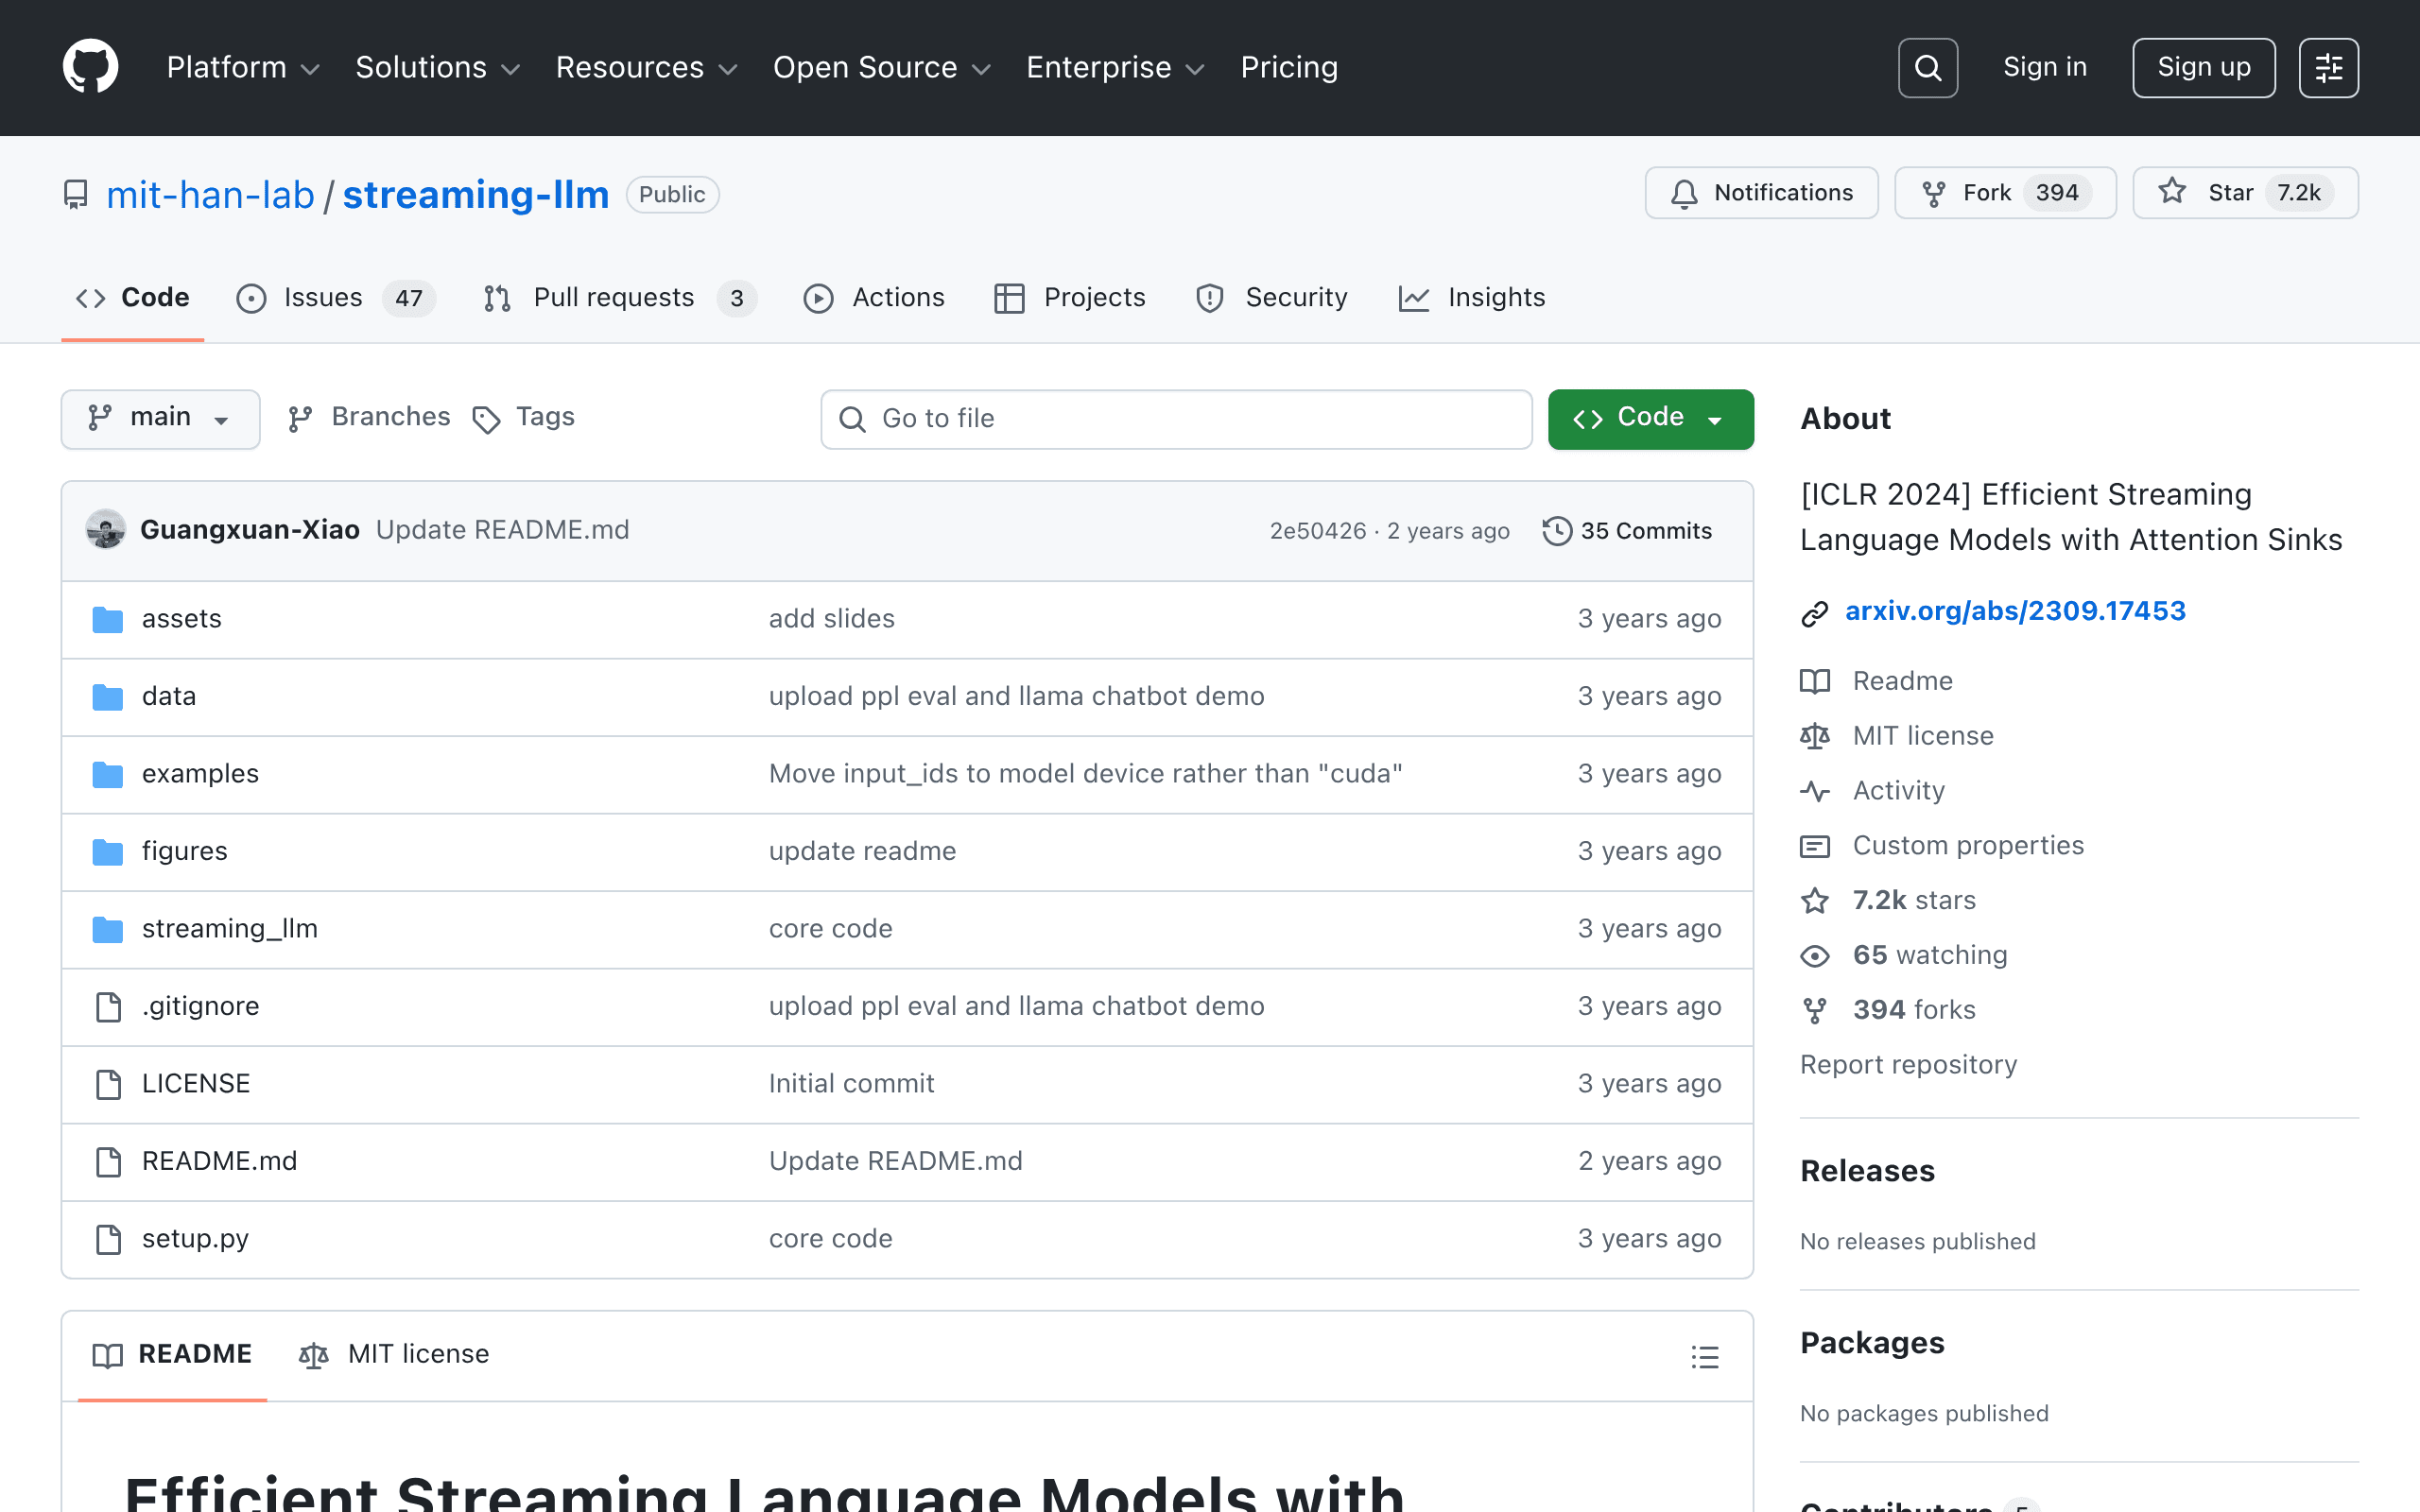Open the arxiv.org/abs/2309.17453 link
Screen dimensions: 2420x1512
tap(2015, 611)
